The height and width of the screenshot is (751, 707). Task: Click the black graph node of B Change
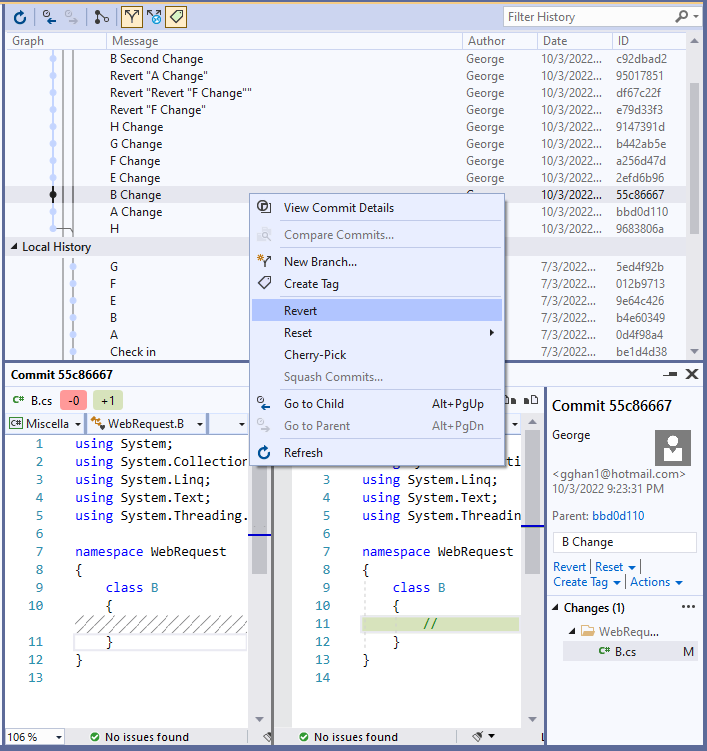(53, 194)
